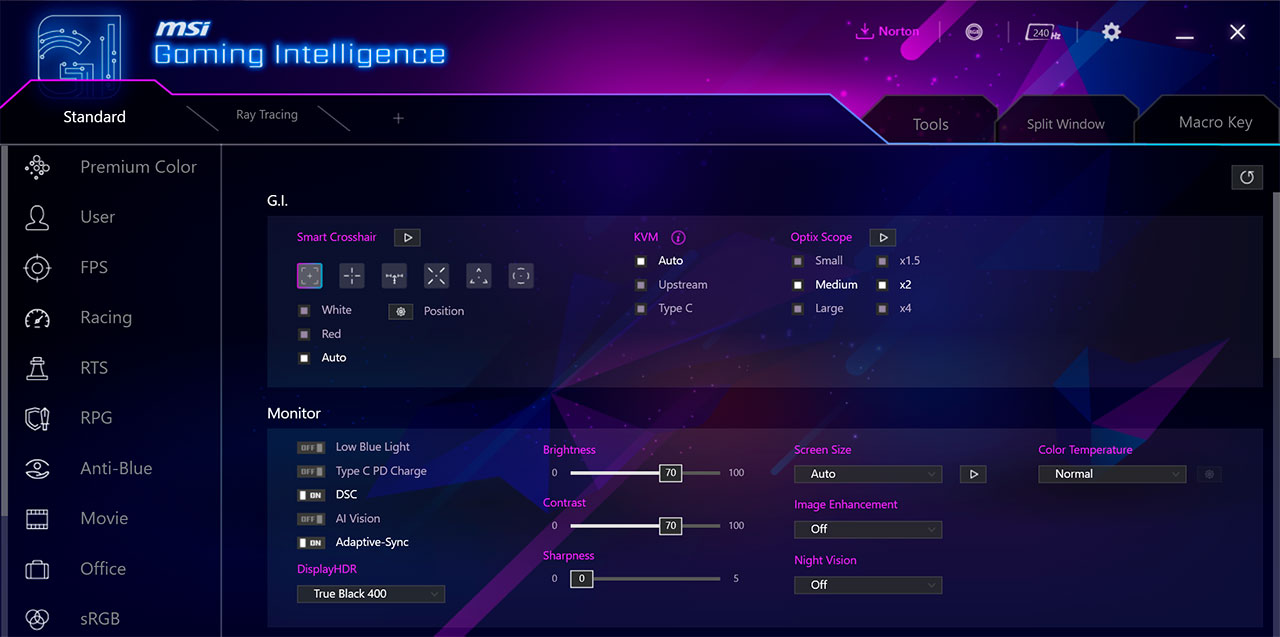Select the X-shaped diagonal crosshair style
Image resolution: width=1280 pixels, height=637 pixels.
coord(436,275)
